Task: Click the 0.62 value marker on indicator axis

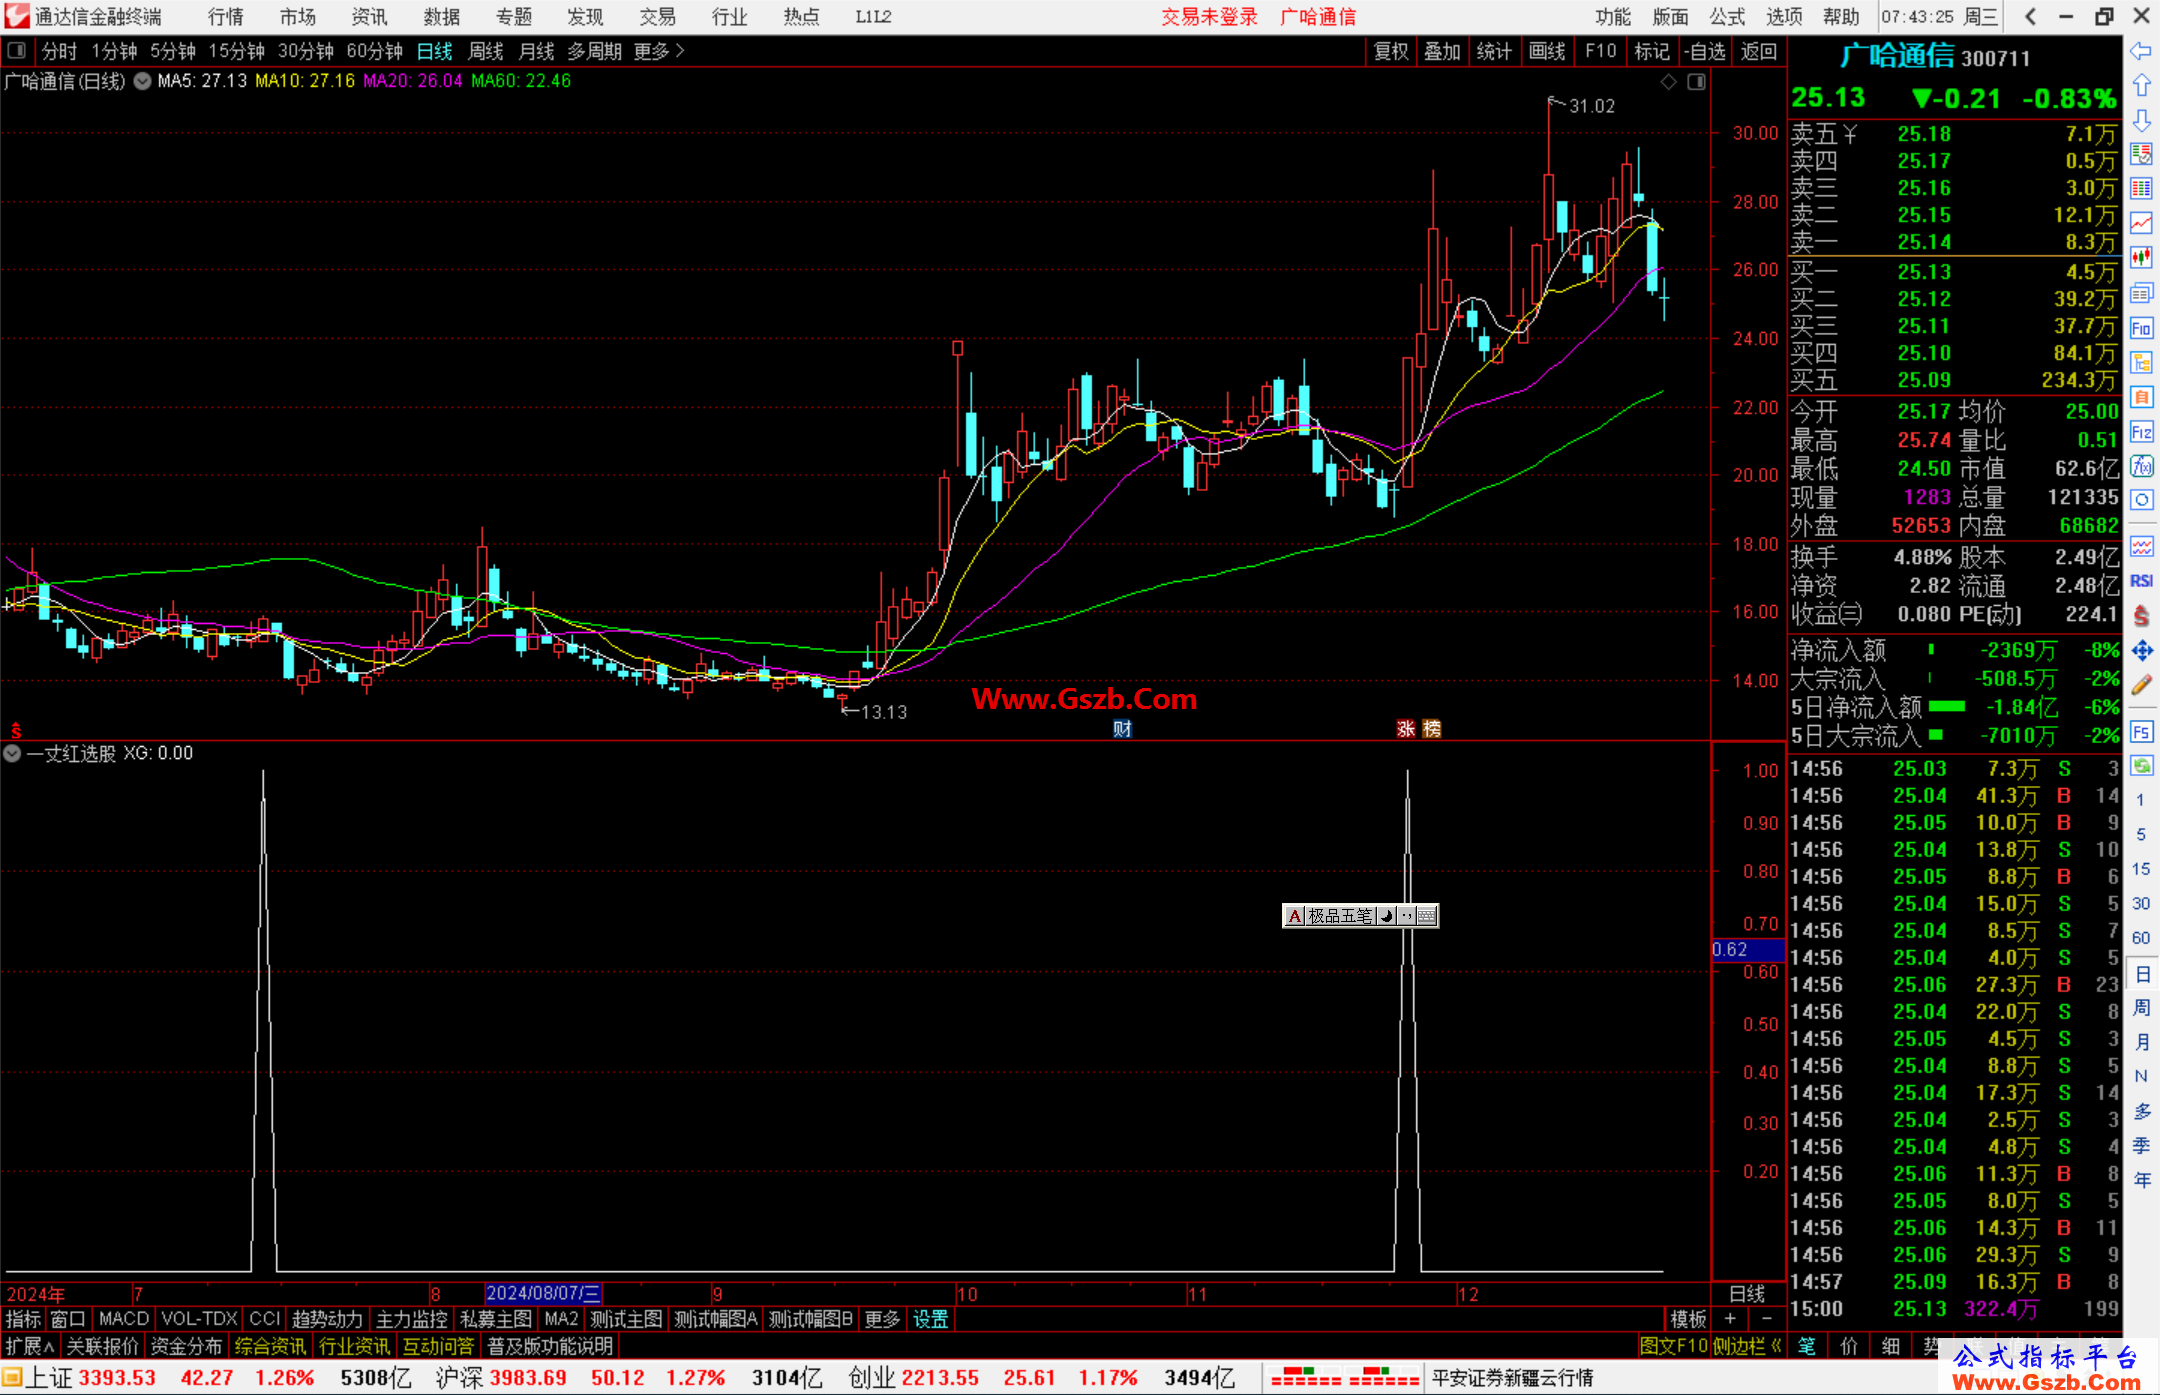Action: (x=1748, y=950)
